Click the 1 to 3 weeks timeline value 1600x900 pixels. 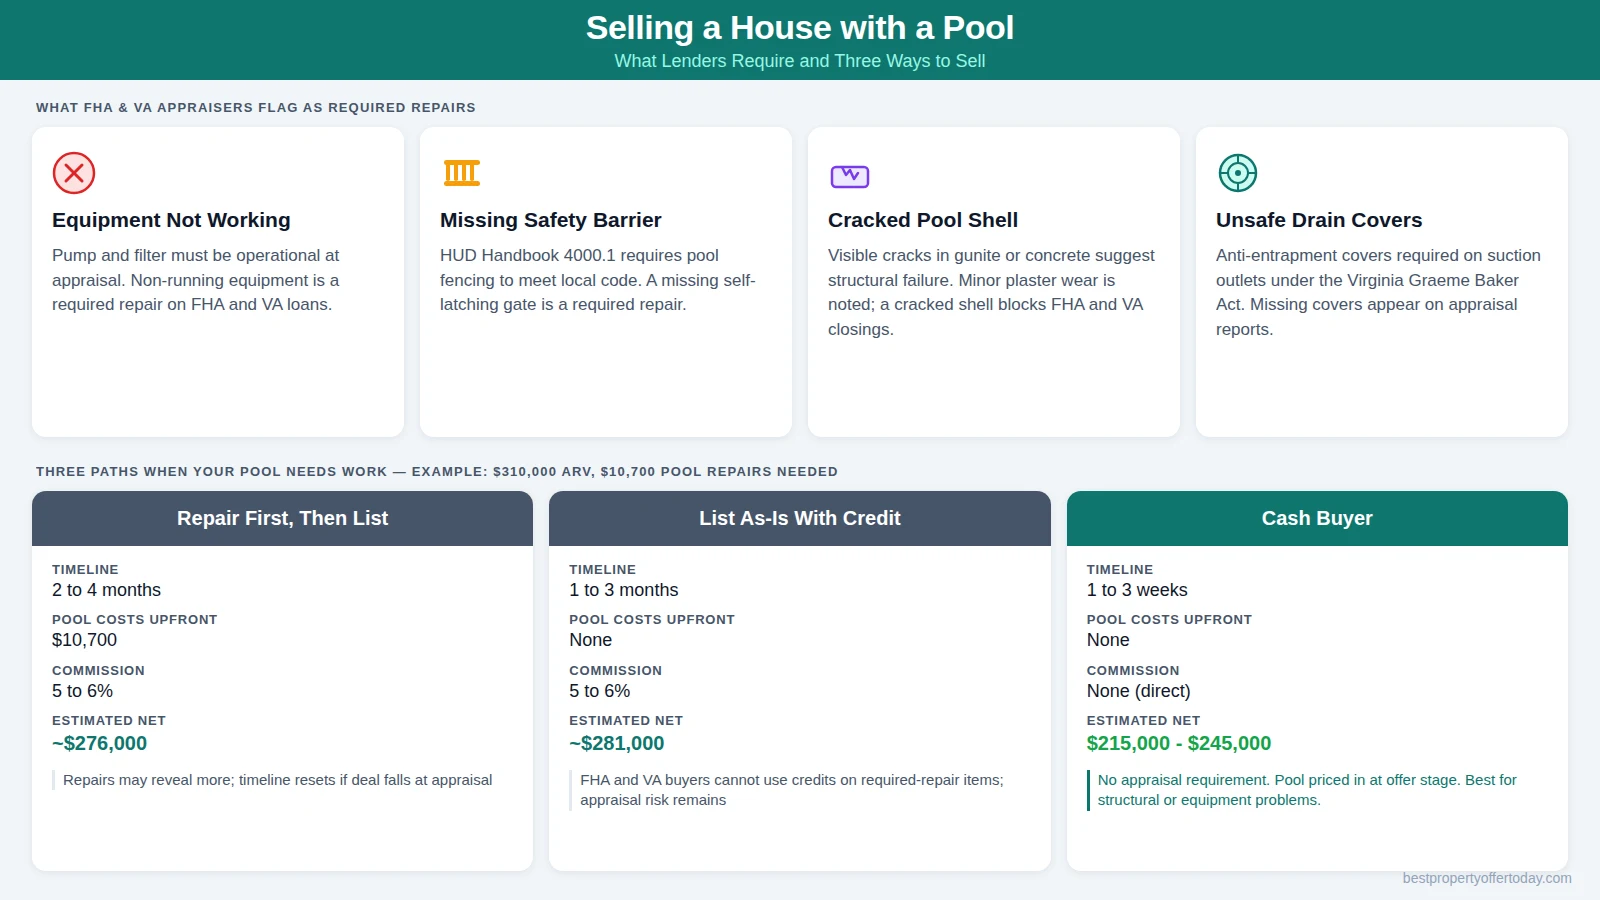1137,590
